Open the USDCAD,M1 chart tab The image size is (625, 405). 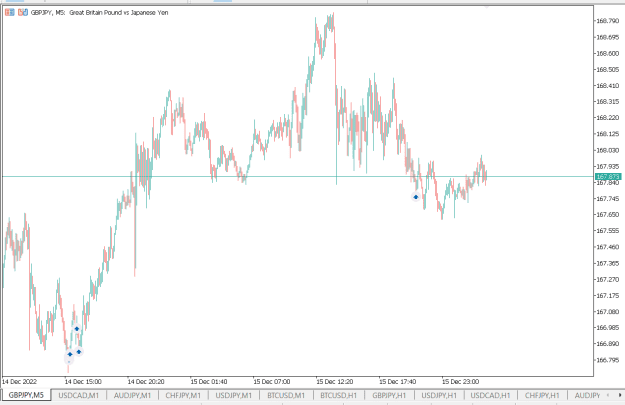click(79, 395)
